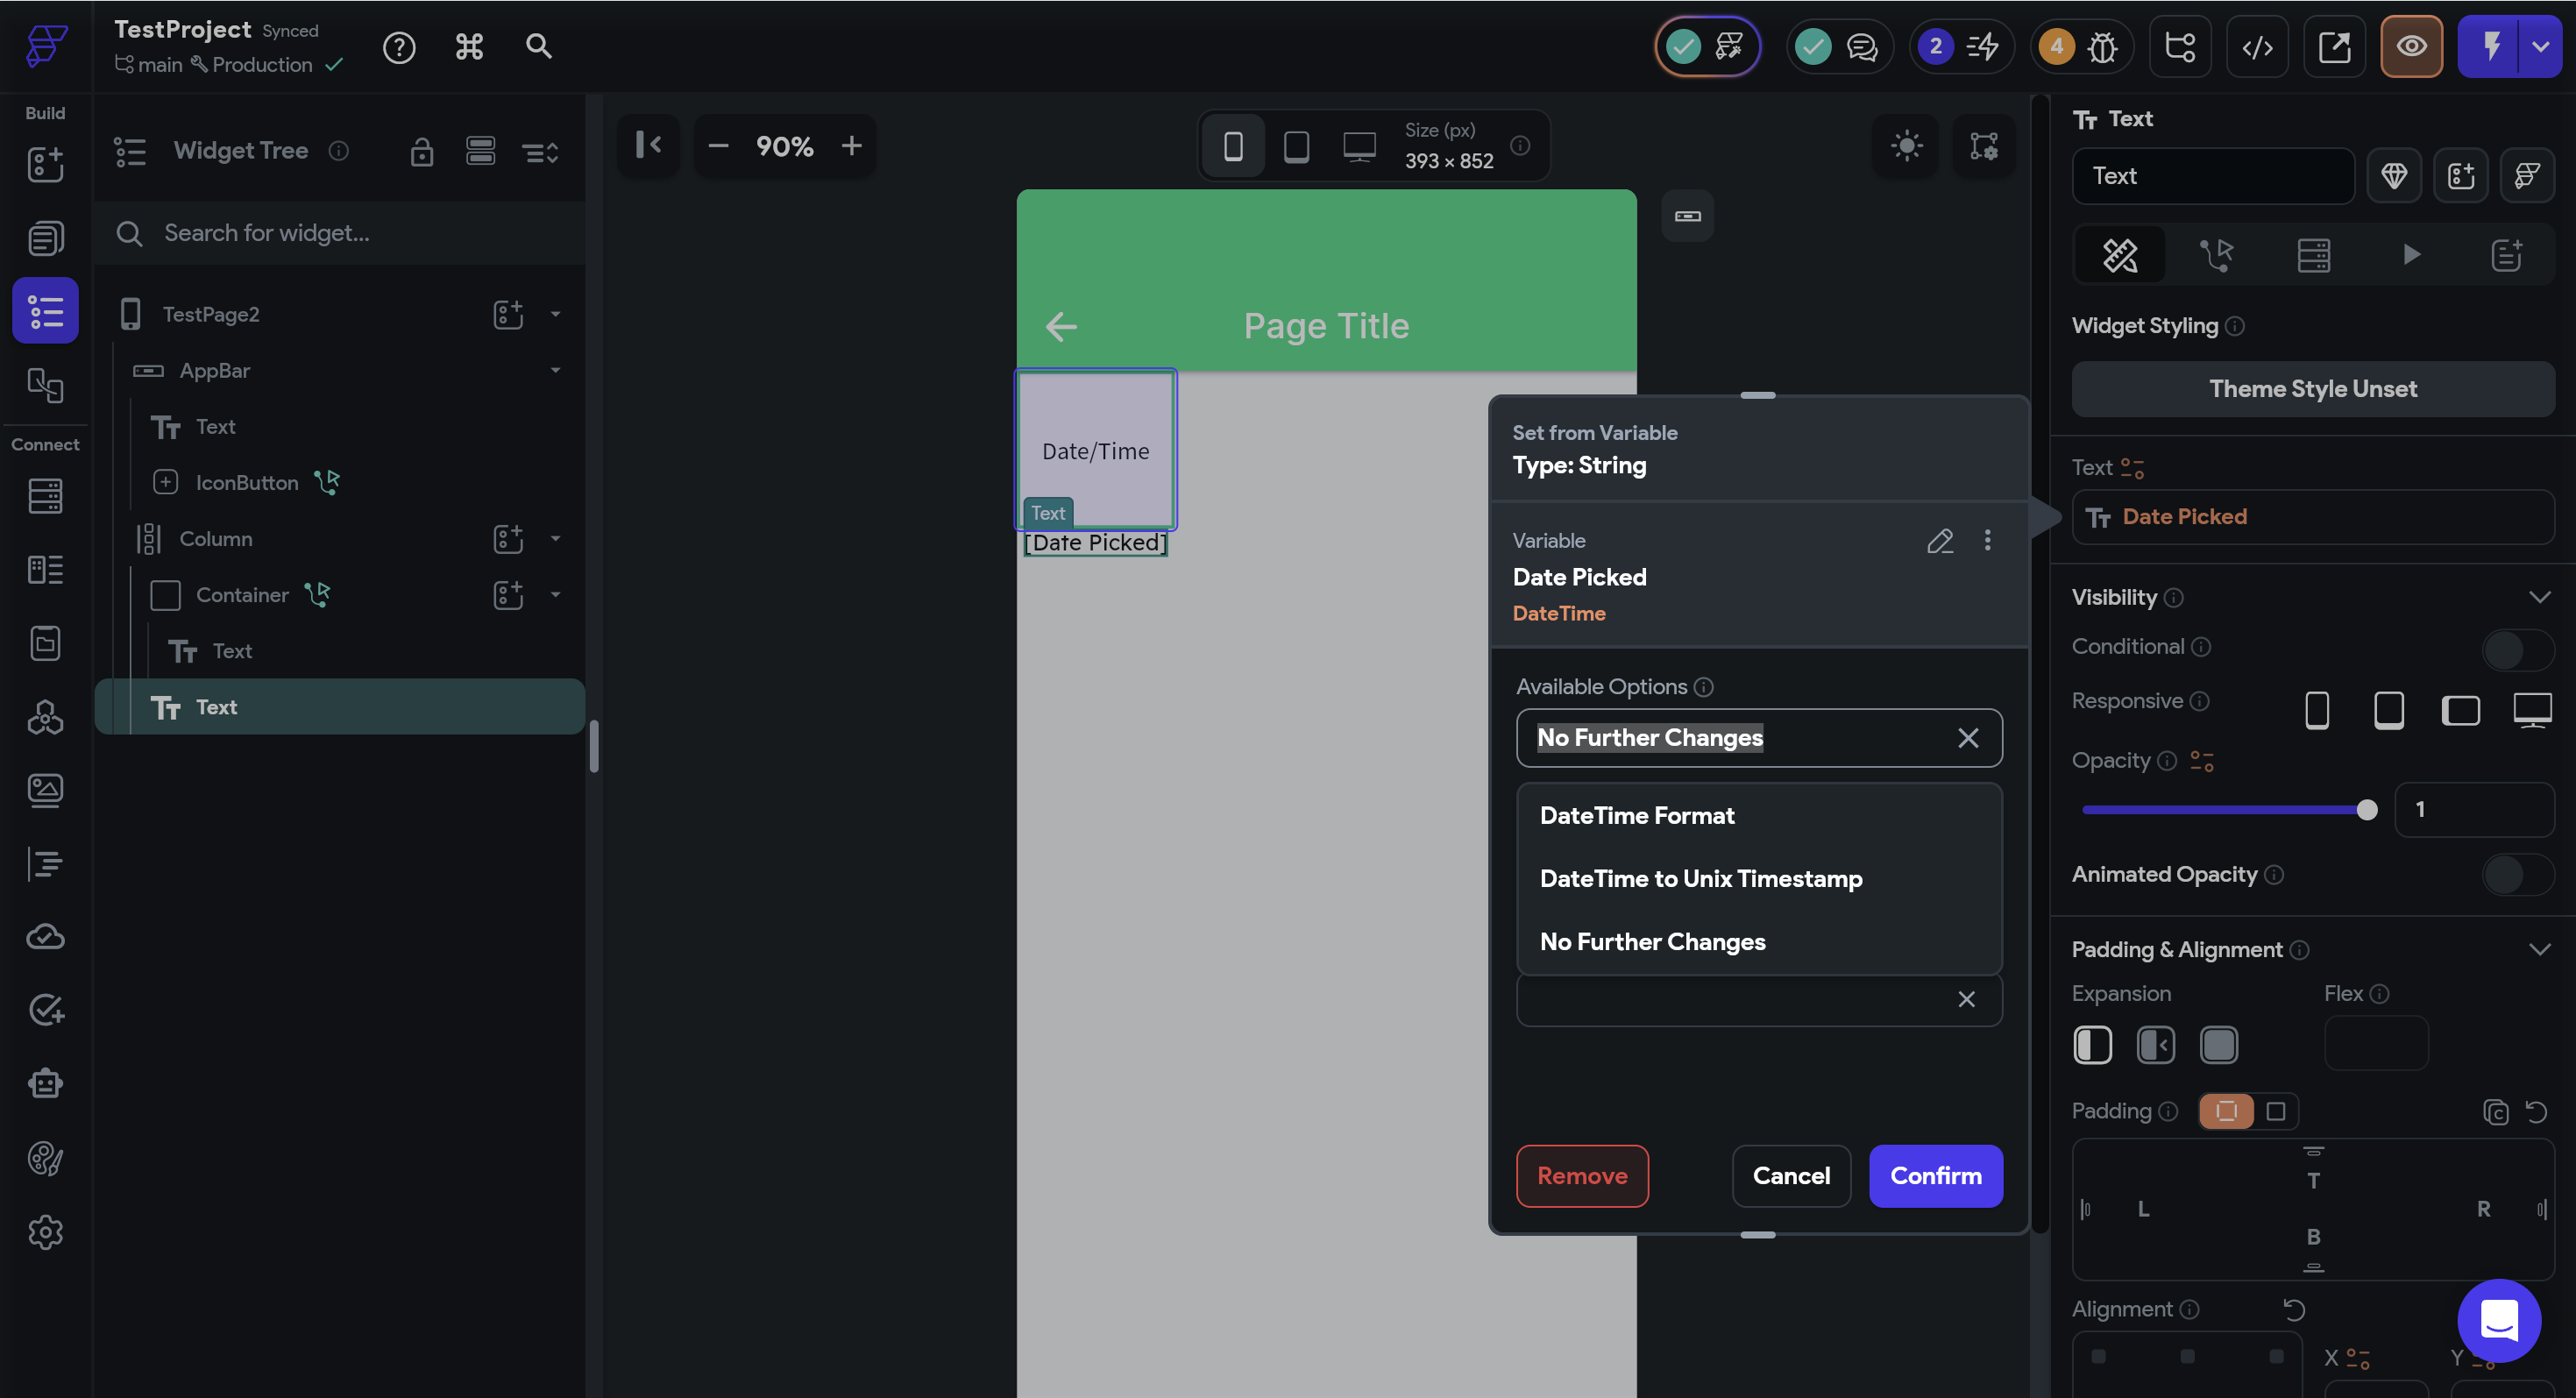Open the Developer Menu bug icon
2576x1398 pixels.
pos(2102,47)
